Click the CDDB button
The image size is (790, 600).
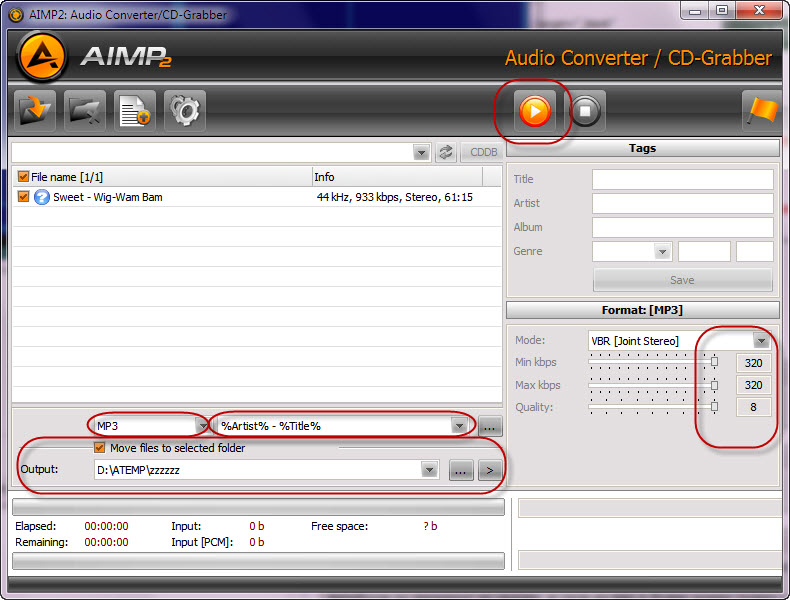(483, 152)
